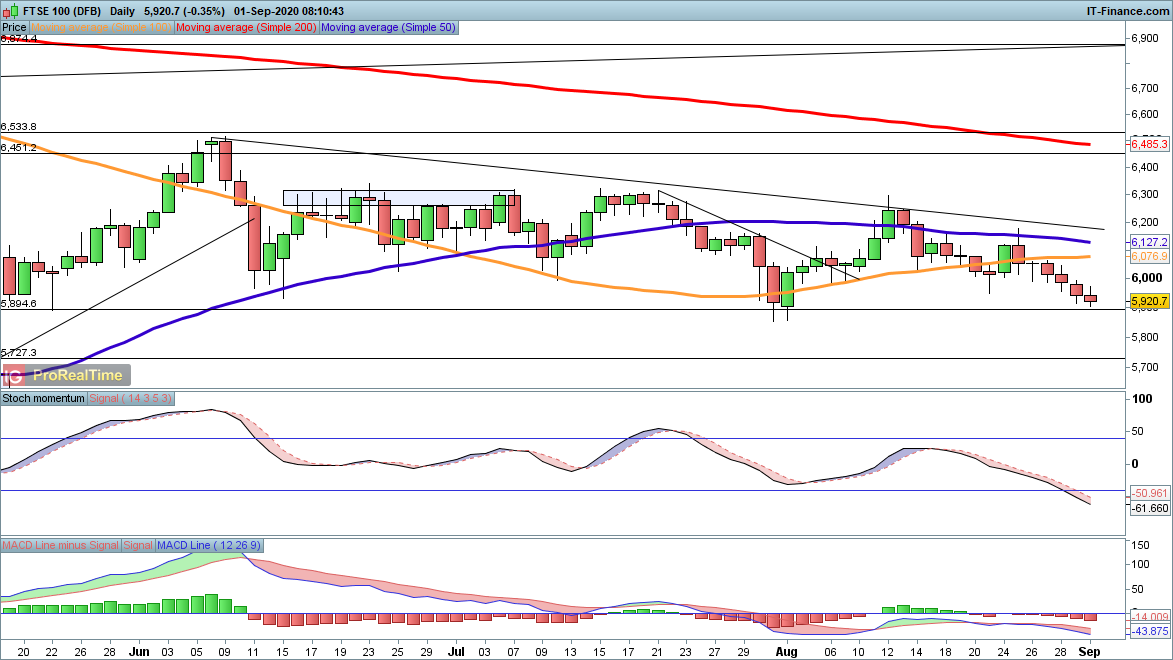Select the MACD Line minus Signal label
The height and width of the screenshot is (660, 1173).
click(x=60, y=545)
